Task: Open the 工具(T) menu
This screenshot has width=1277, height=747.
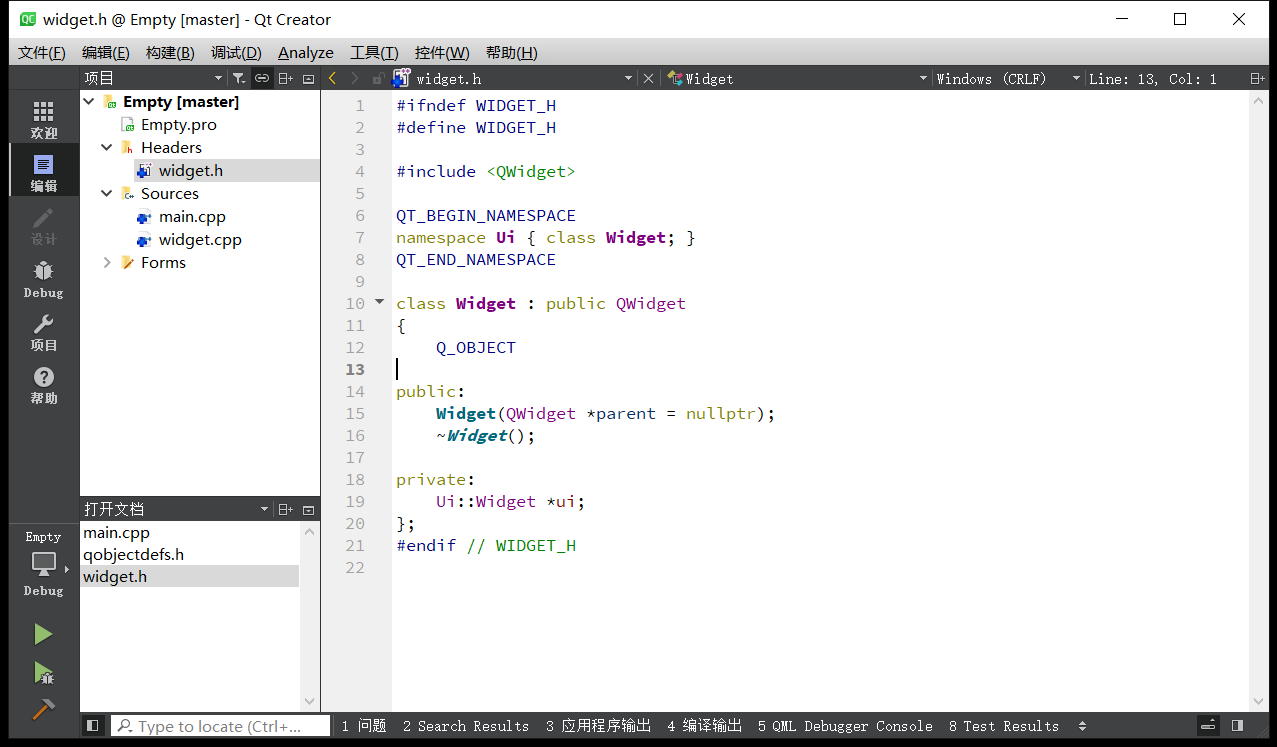Action: pos(374,53)
